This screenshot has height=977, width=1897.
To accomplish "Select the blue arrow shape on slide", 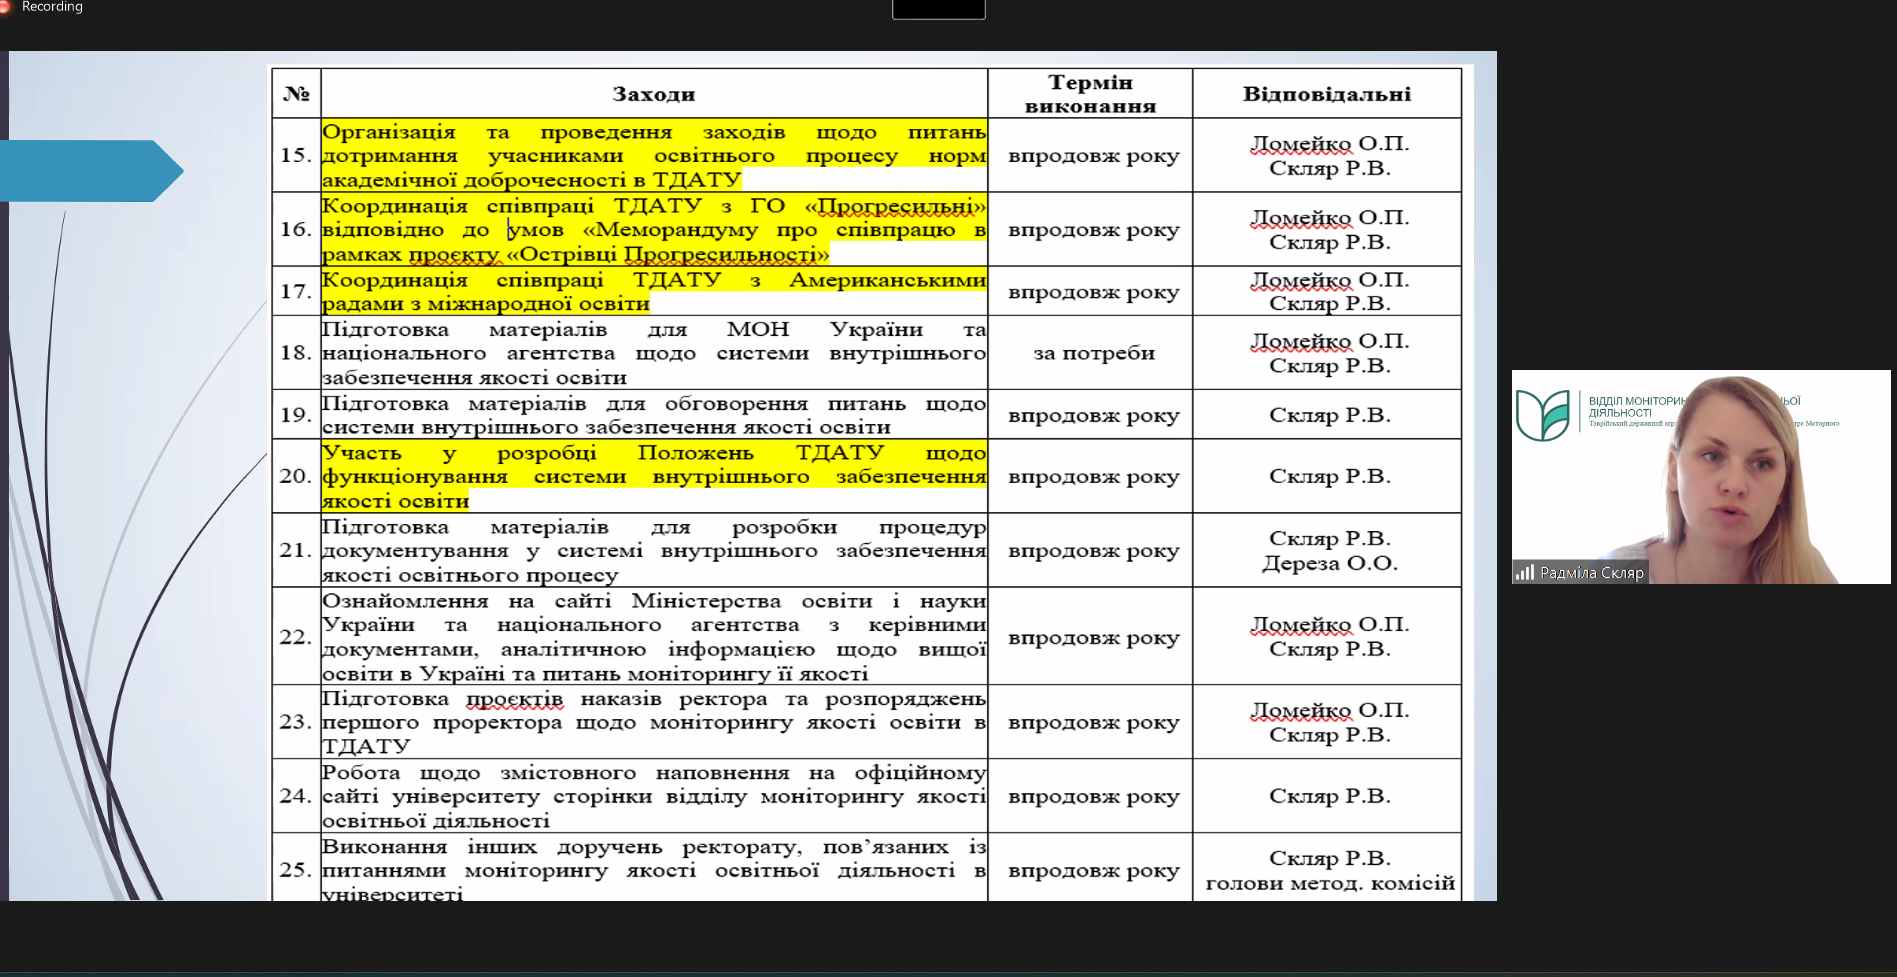I will (92, 171).
